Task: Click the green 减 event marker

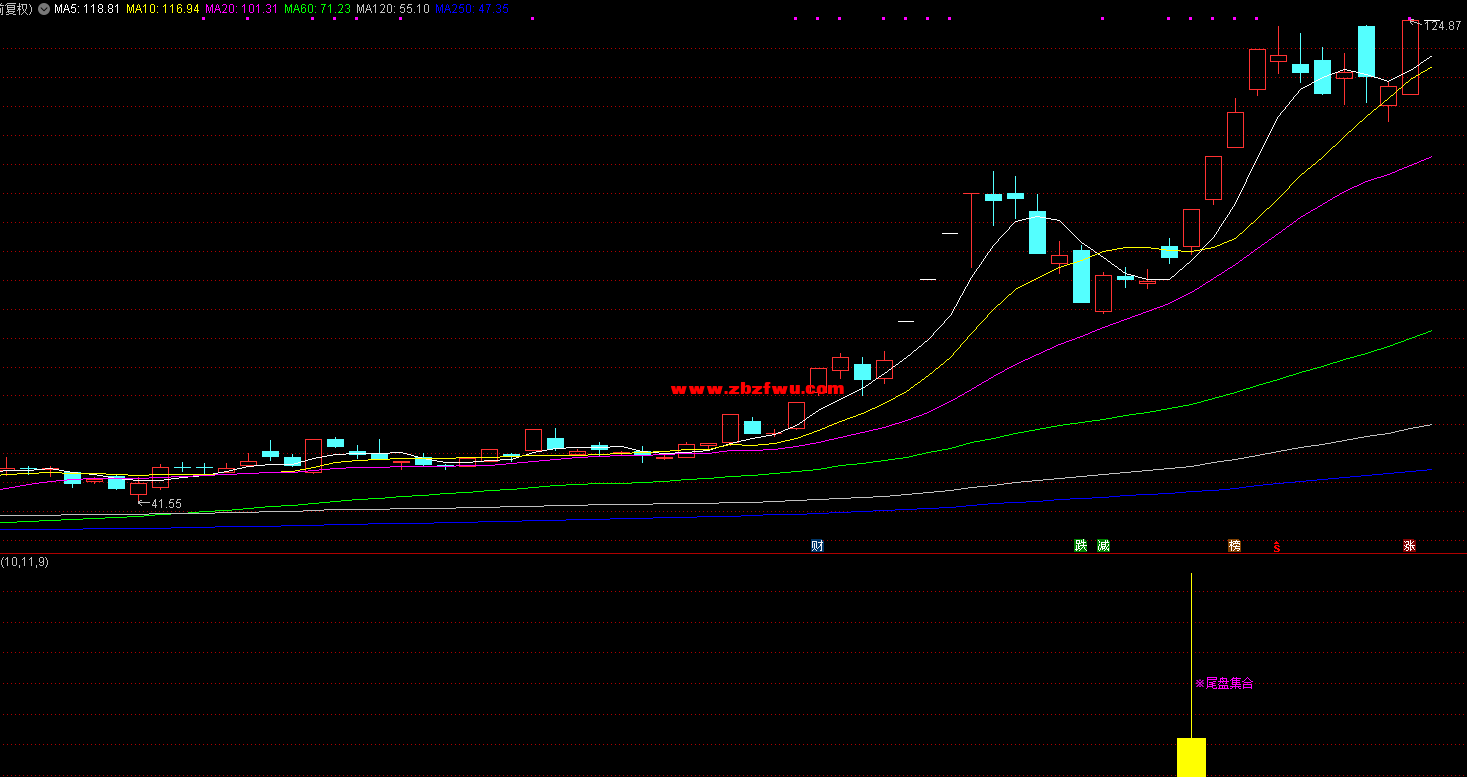Action: pos(1102,546)
